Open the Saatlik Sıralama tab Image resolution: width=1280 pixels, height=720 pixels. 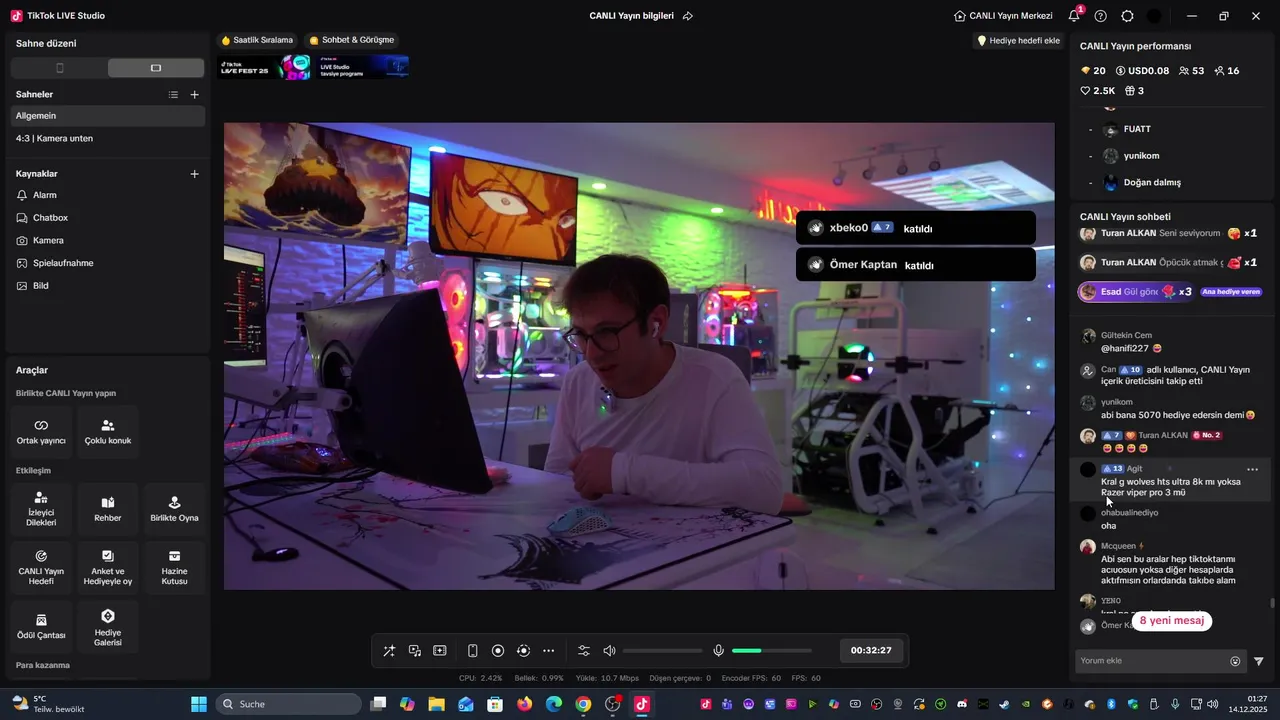click(257, 40)
